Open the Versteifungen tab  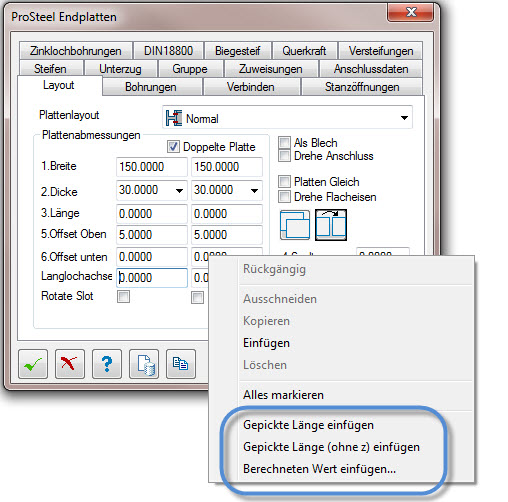point(381,51)
